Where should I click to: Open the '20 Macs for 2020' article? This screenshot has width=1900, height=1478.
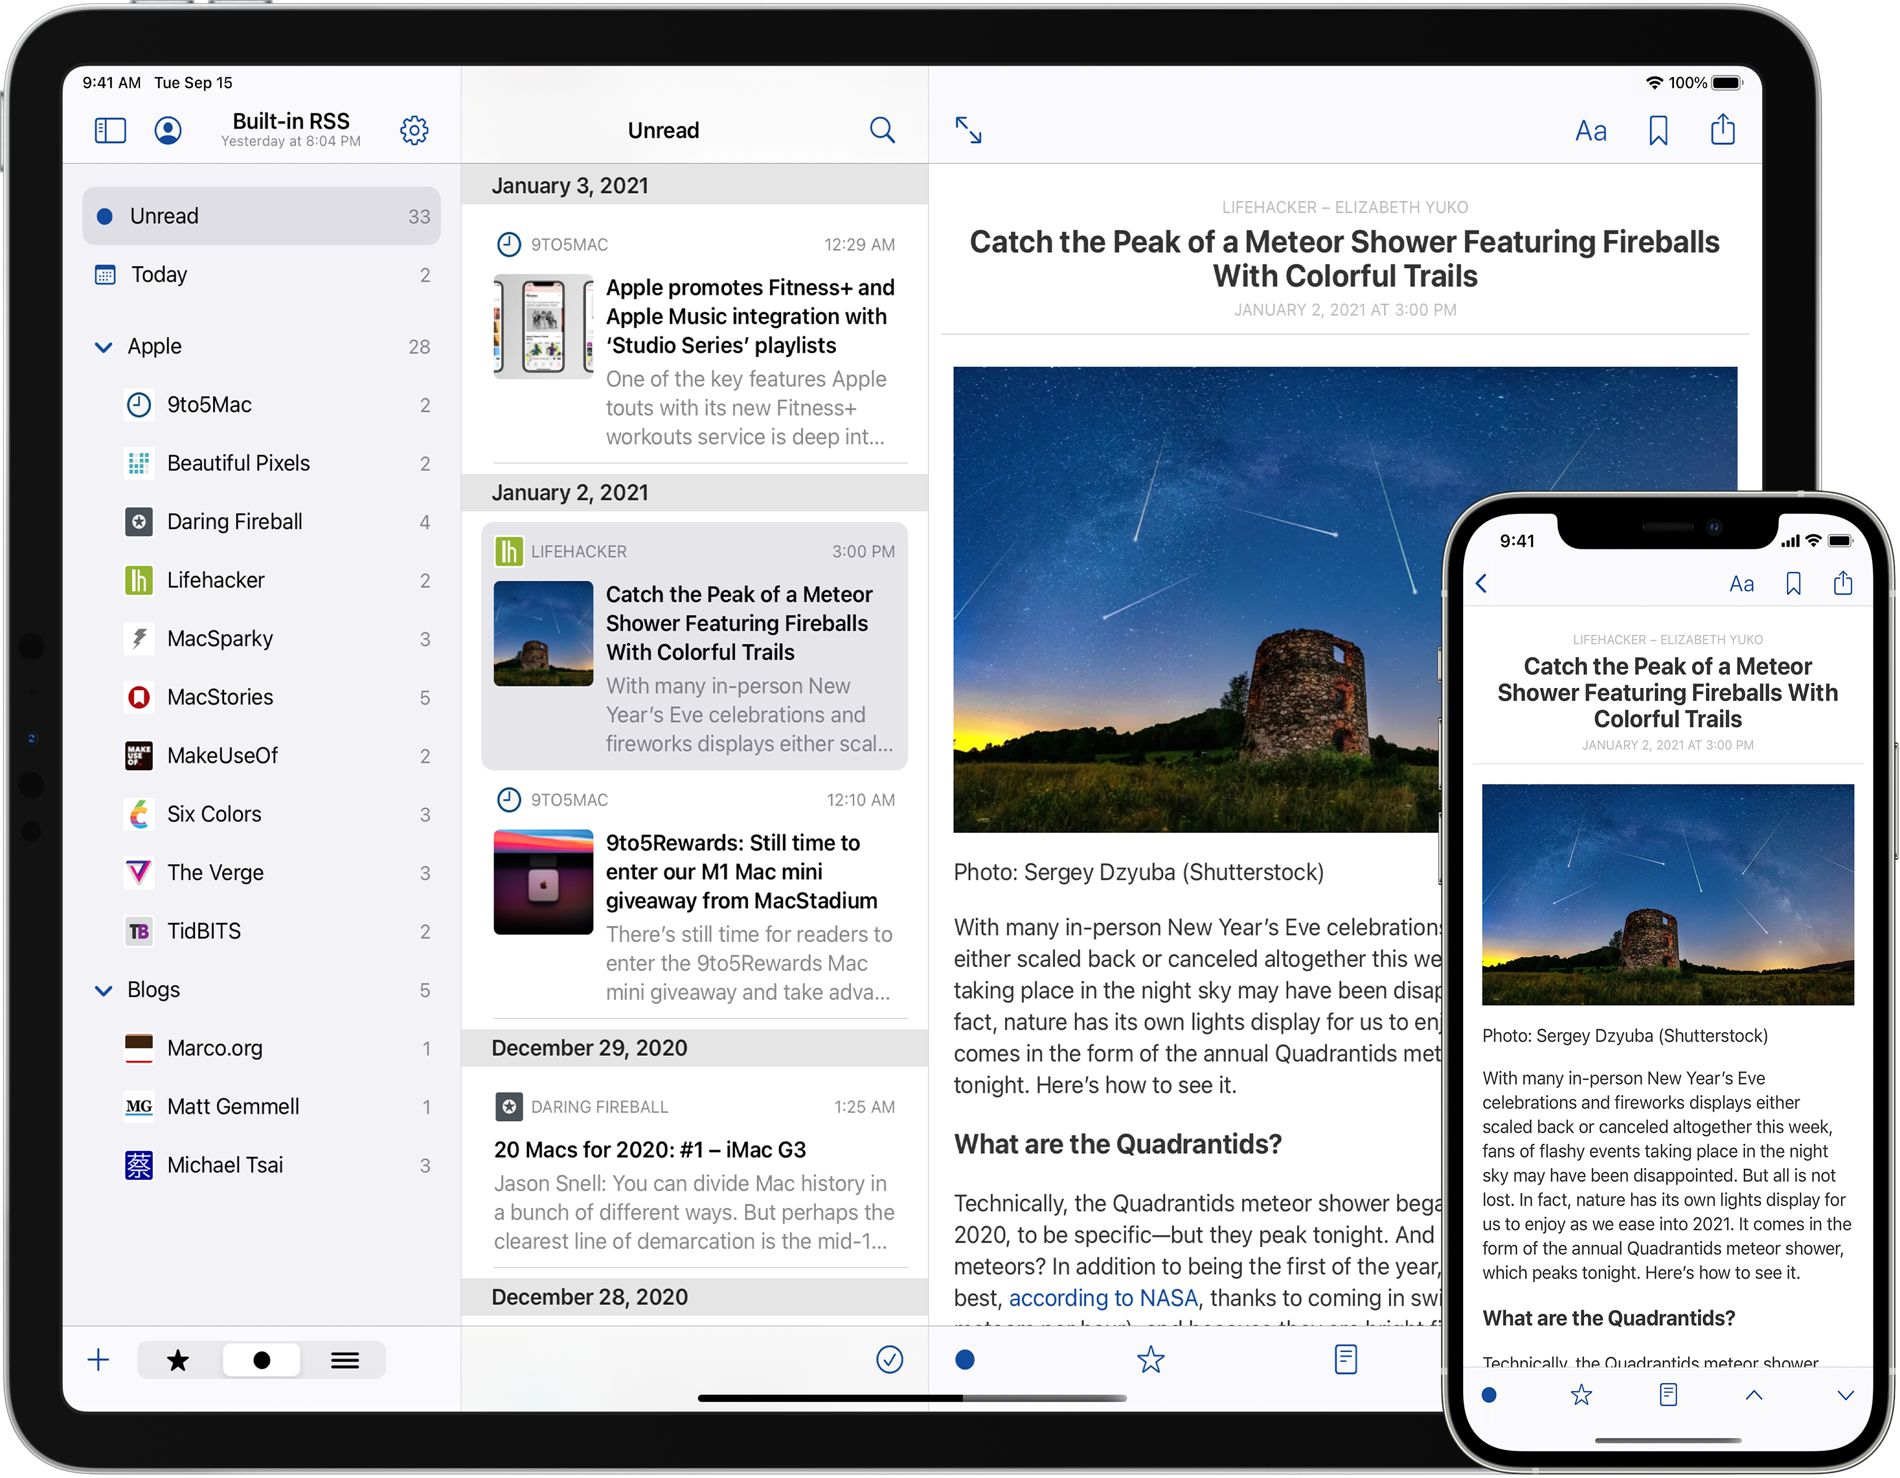coord(650,1149)
